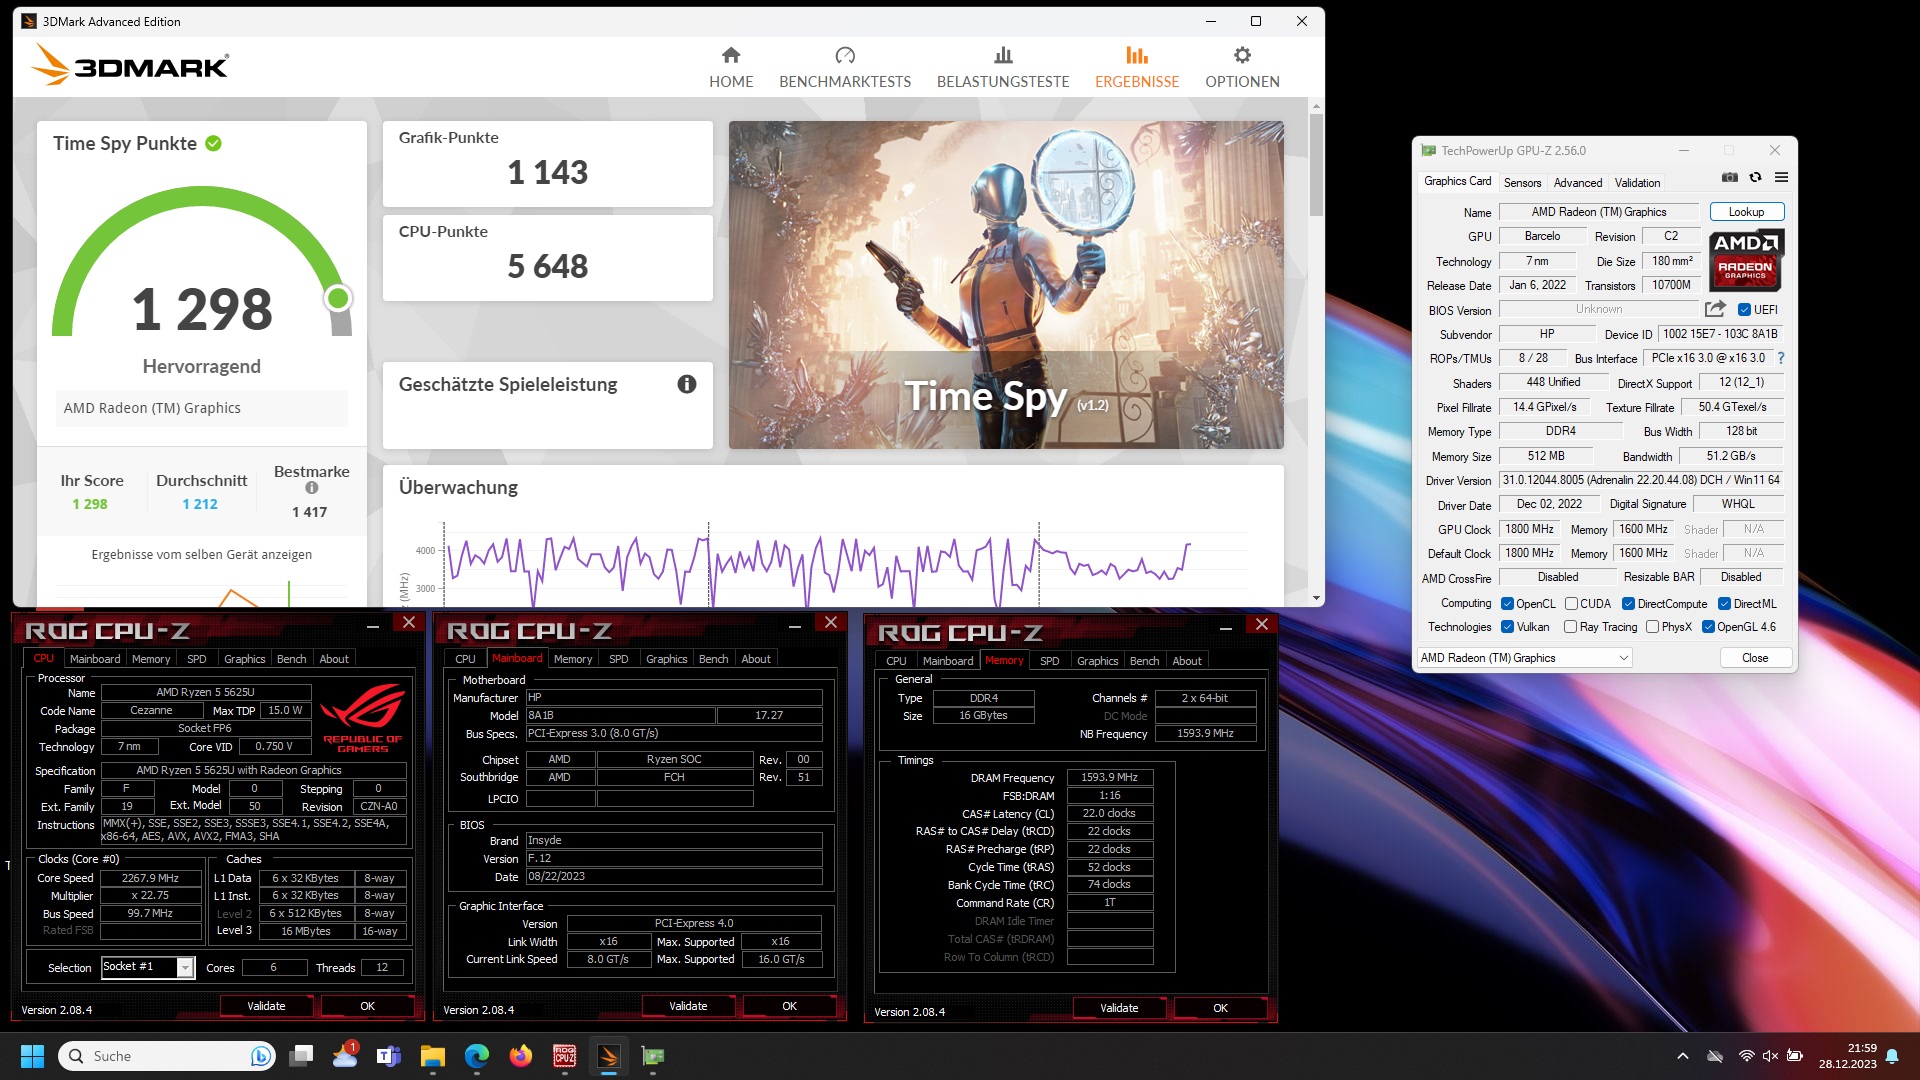Open Firefox from taskbar
This screenshot has width=1920, height=1080.
pos(521,1056)
